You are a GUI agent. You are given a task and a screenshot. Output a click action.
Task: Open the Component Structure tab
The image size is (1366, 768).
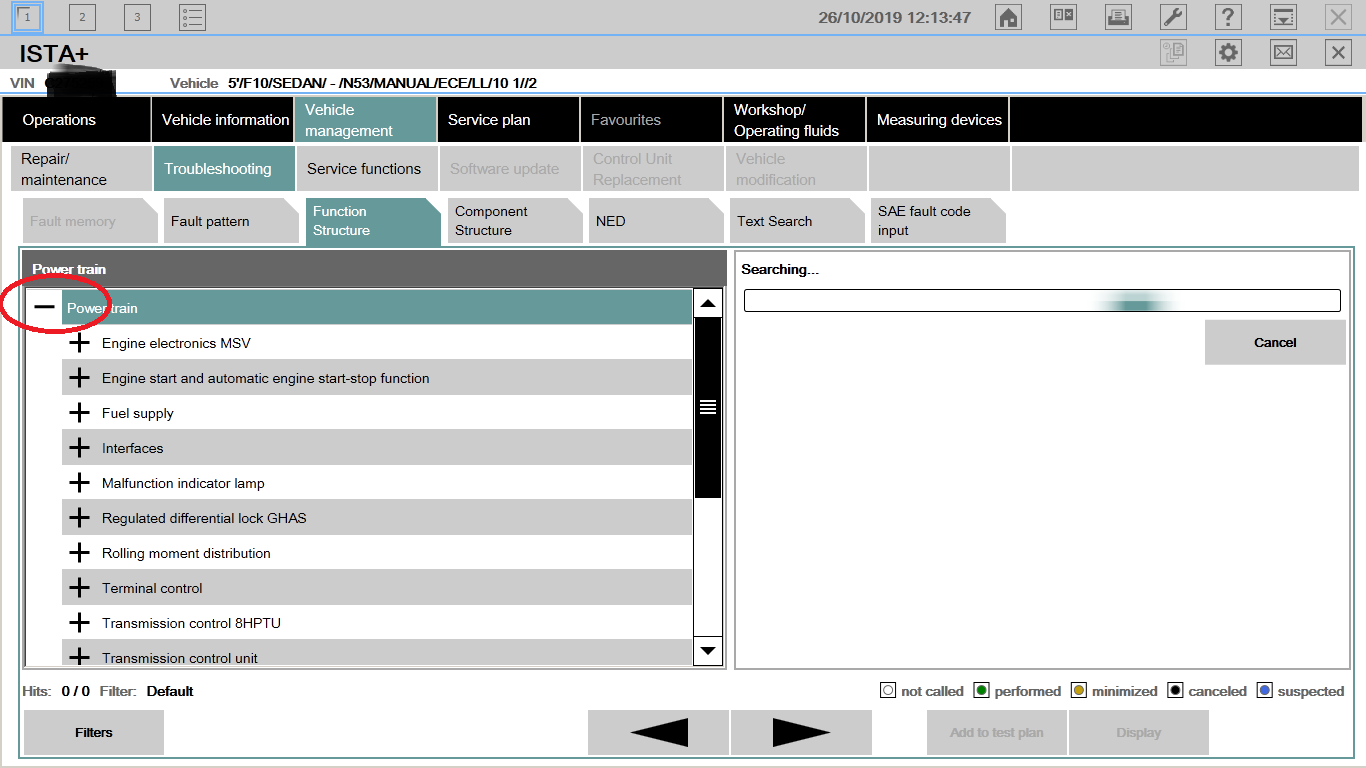(511, 221)
